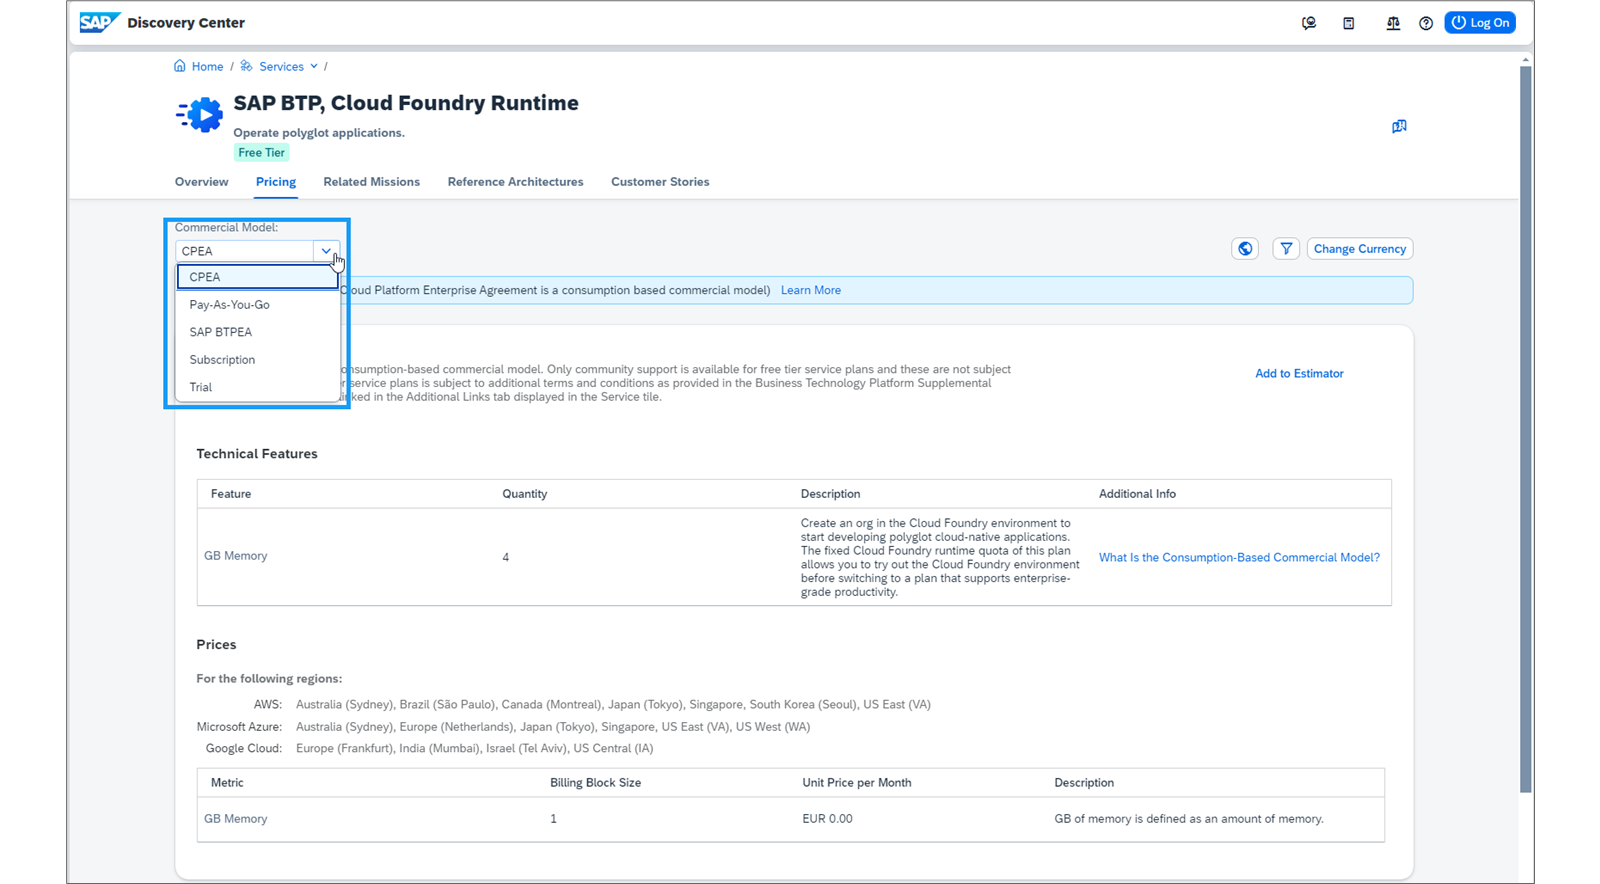Click the Billing Block Size column header

595,783
